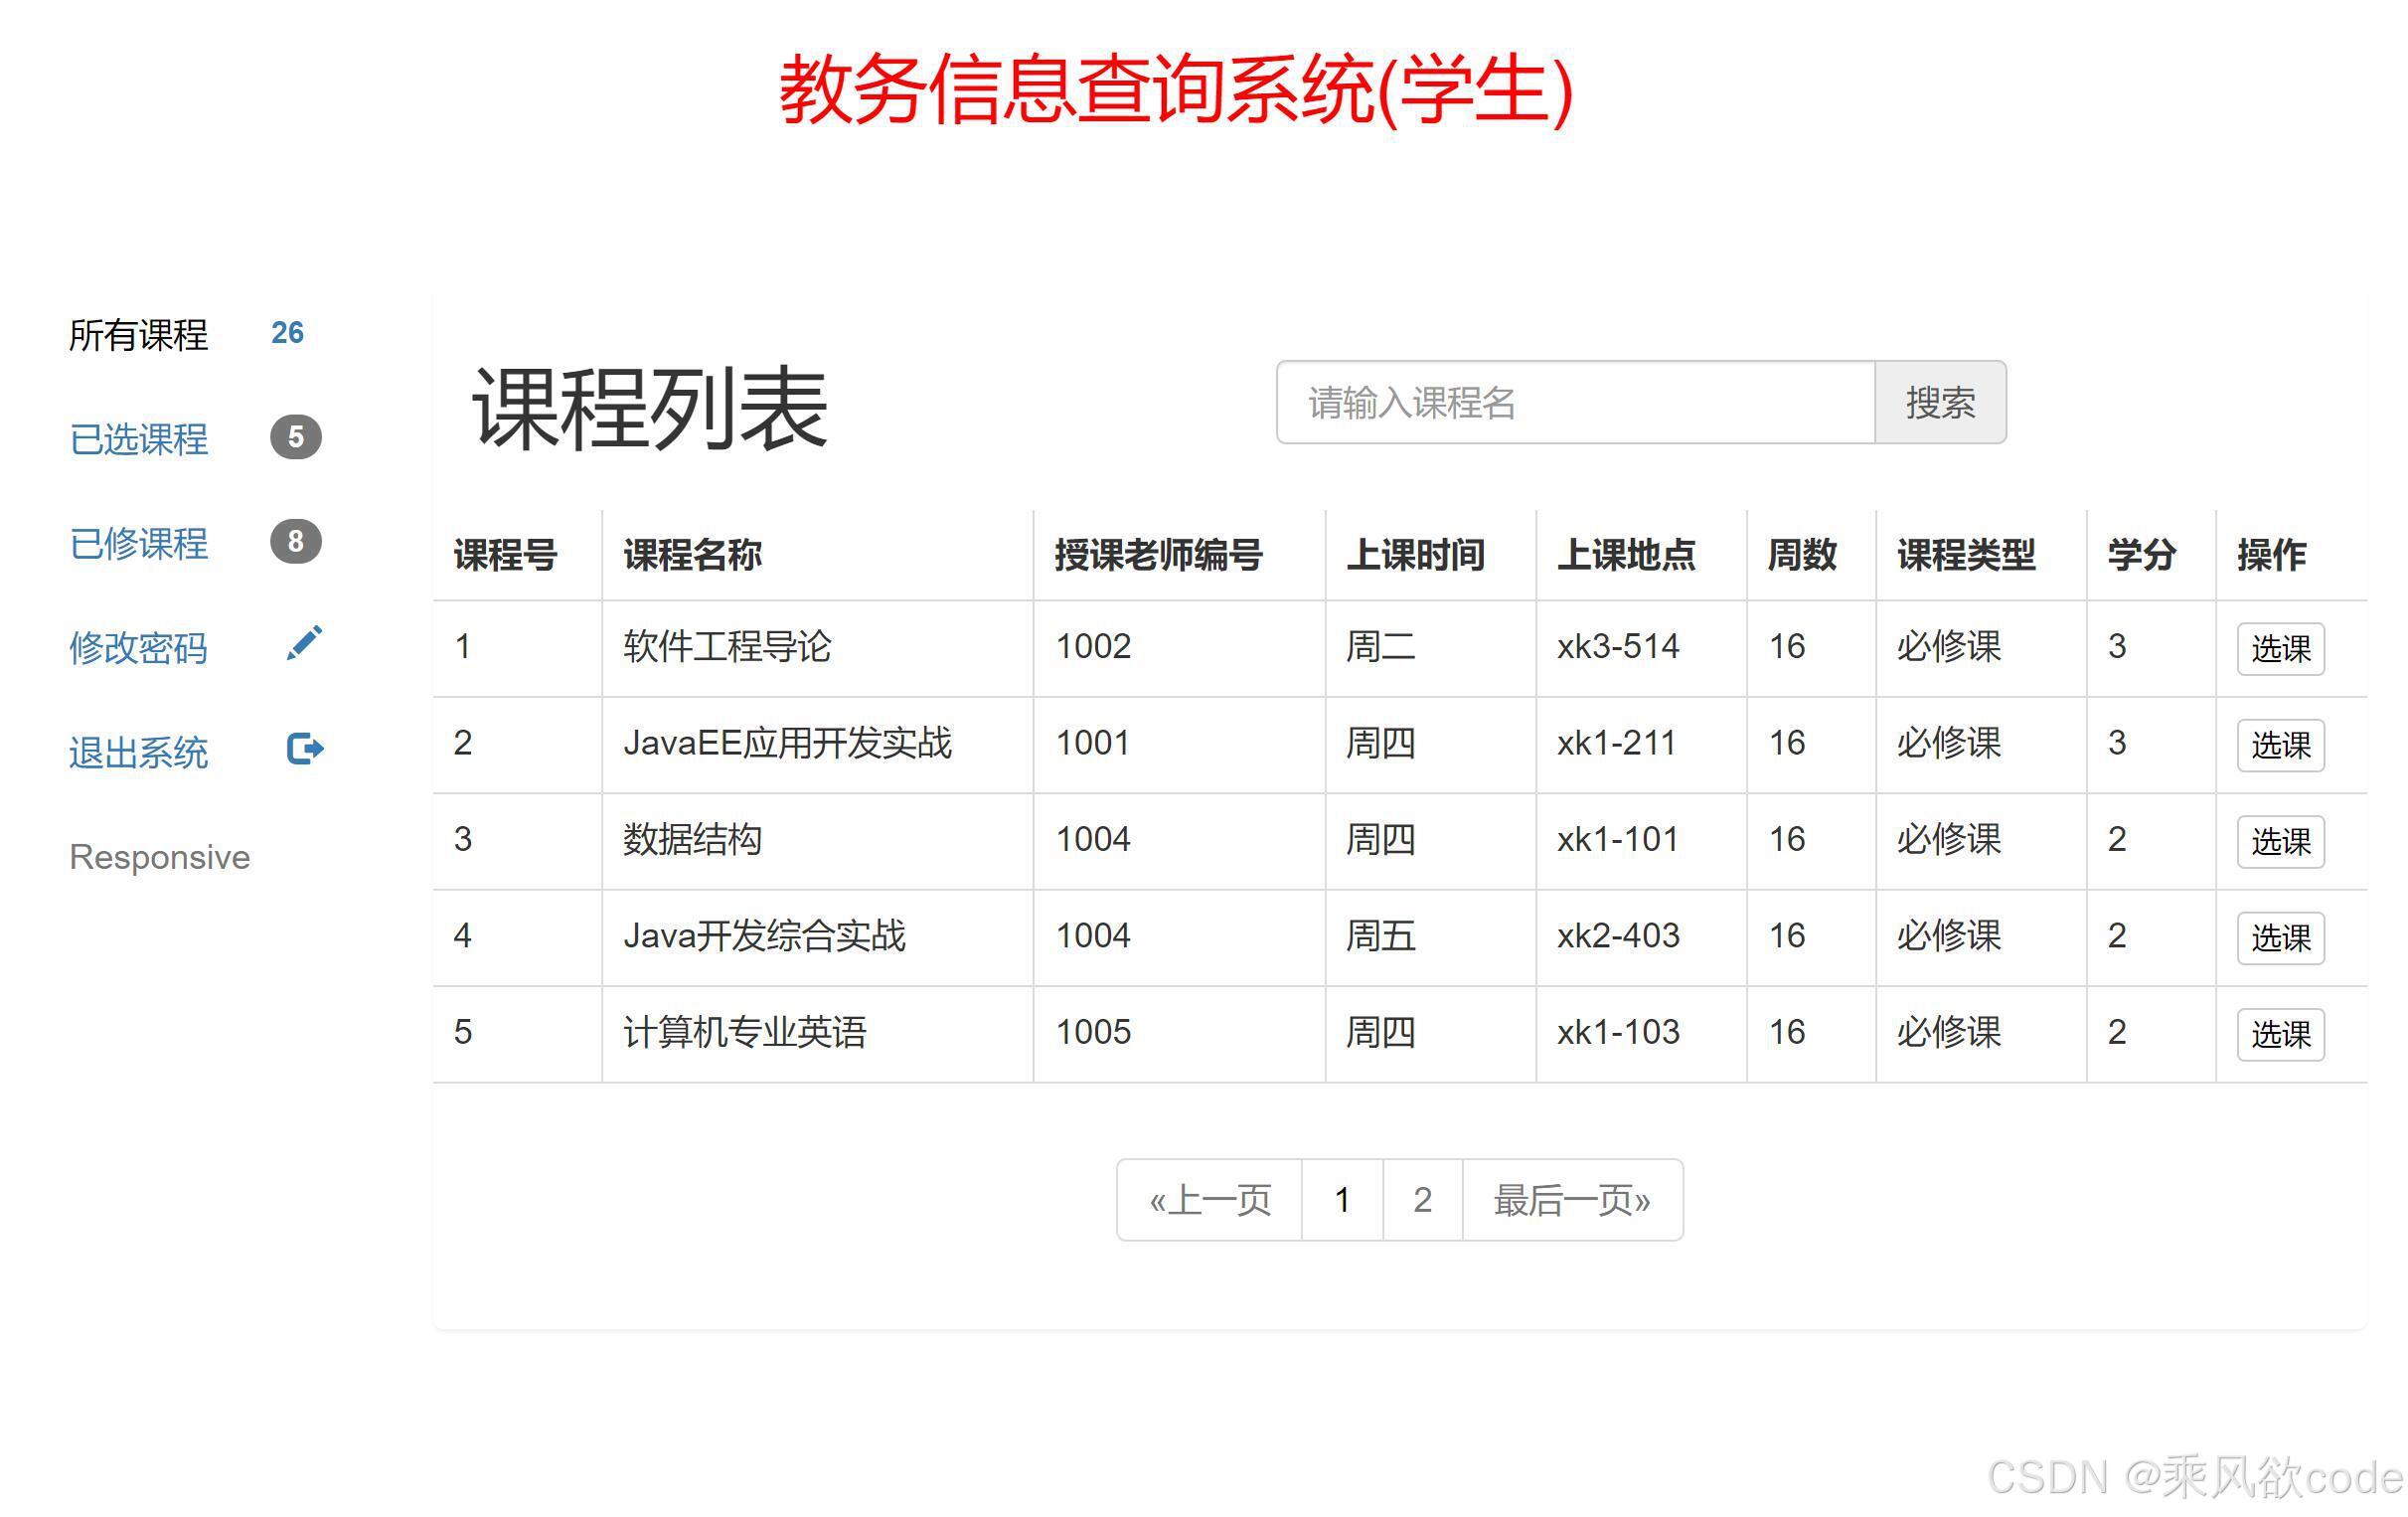Open the 已选课程 selected courses page
This screenshot has width=2408, height=1517.
(138, 440)
